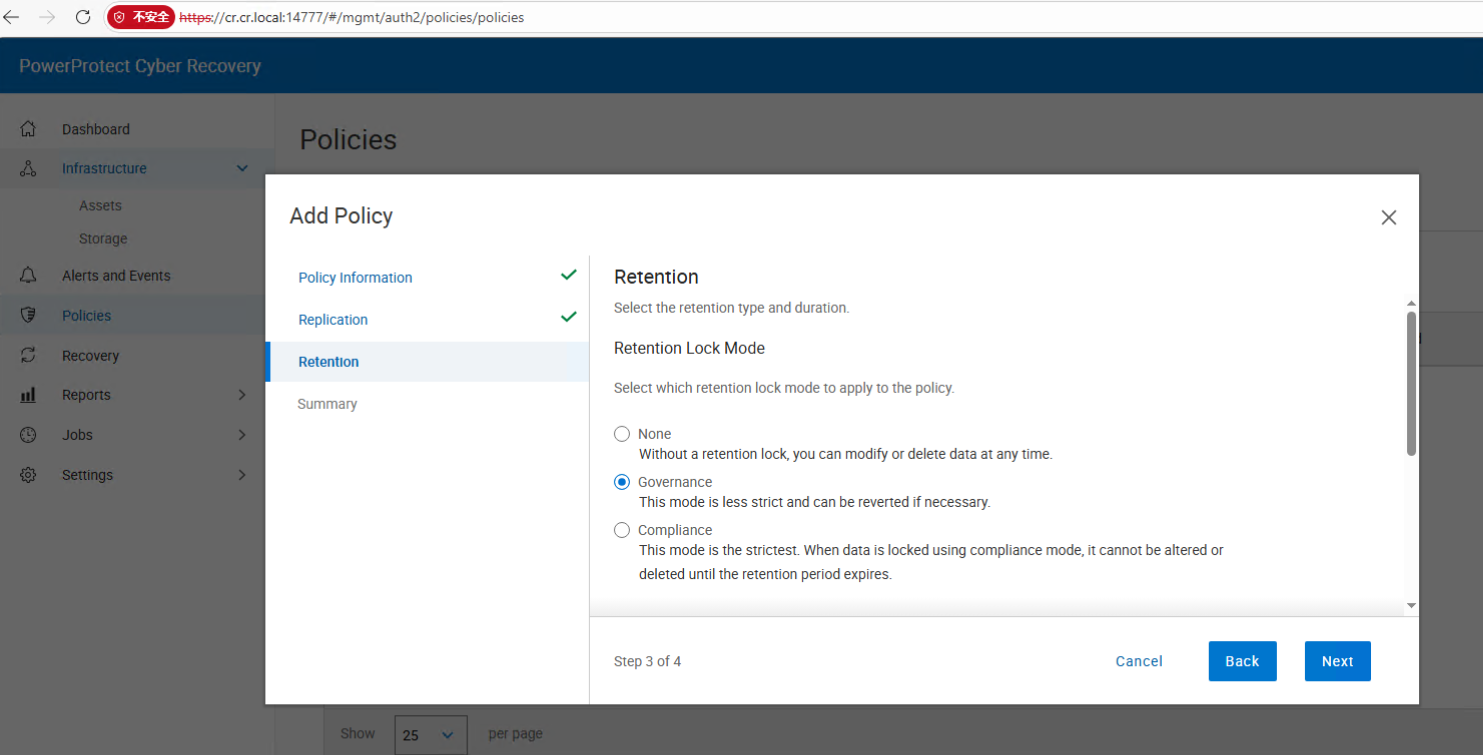Click the Infrastructure network icon
Screen dimensions: 1483x755
tap(28, 168)
